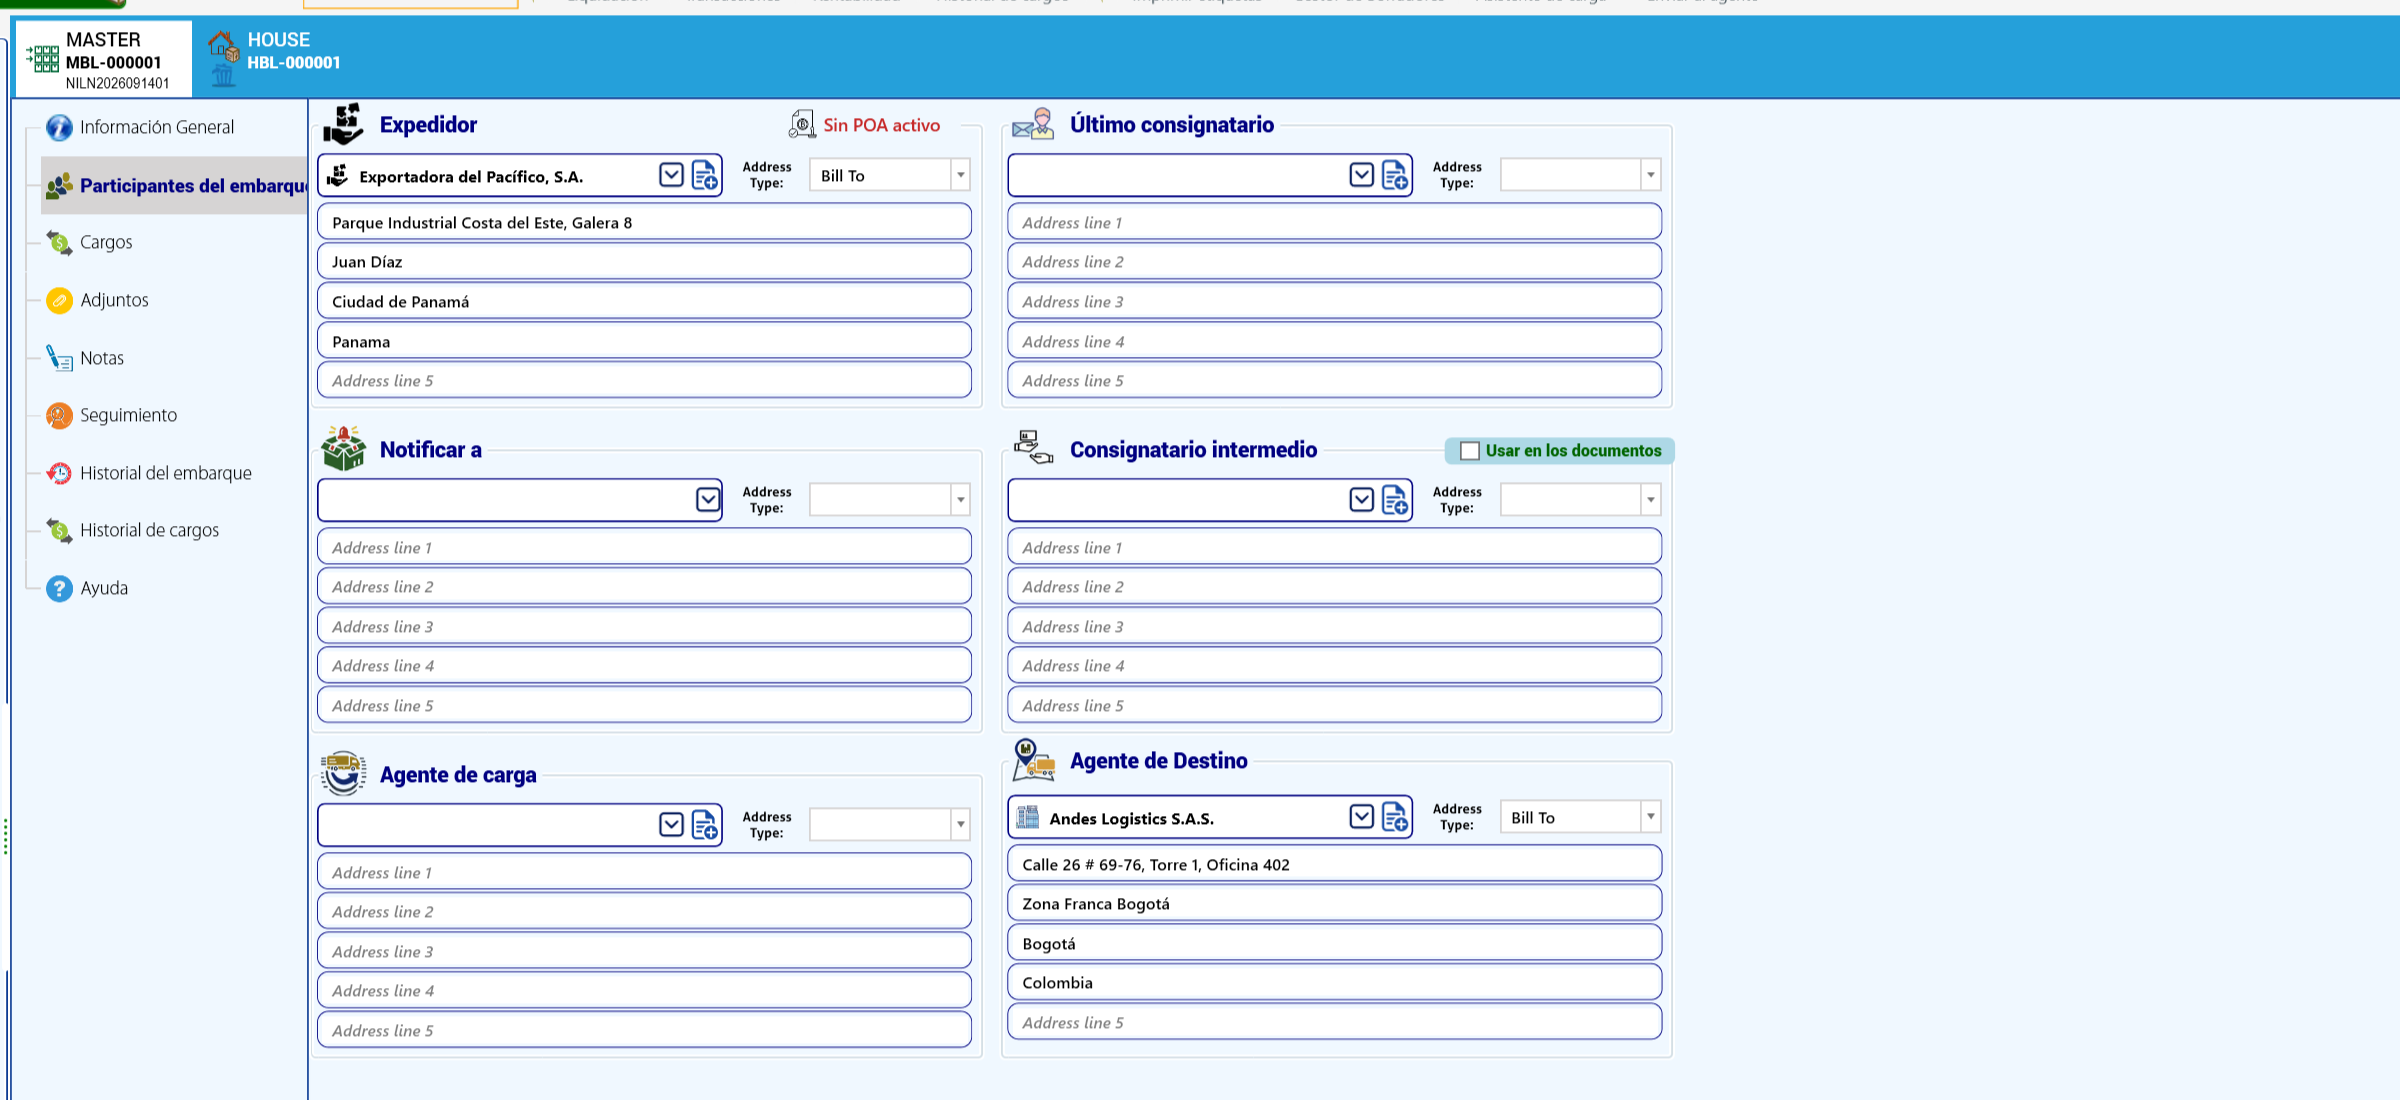Open Información General in sidebar
The height and width of the screenshot is (1100, 2400).
tap(157, 127)
